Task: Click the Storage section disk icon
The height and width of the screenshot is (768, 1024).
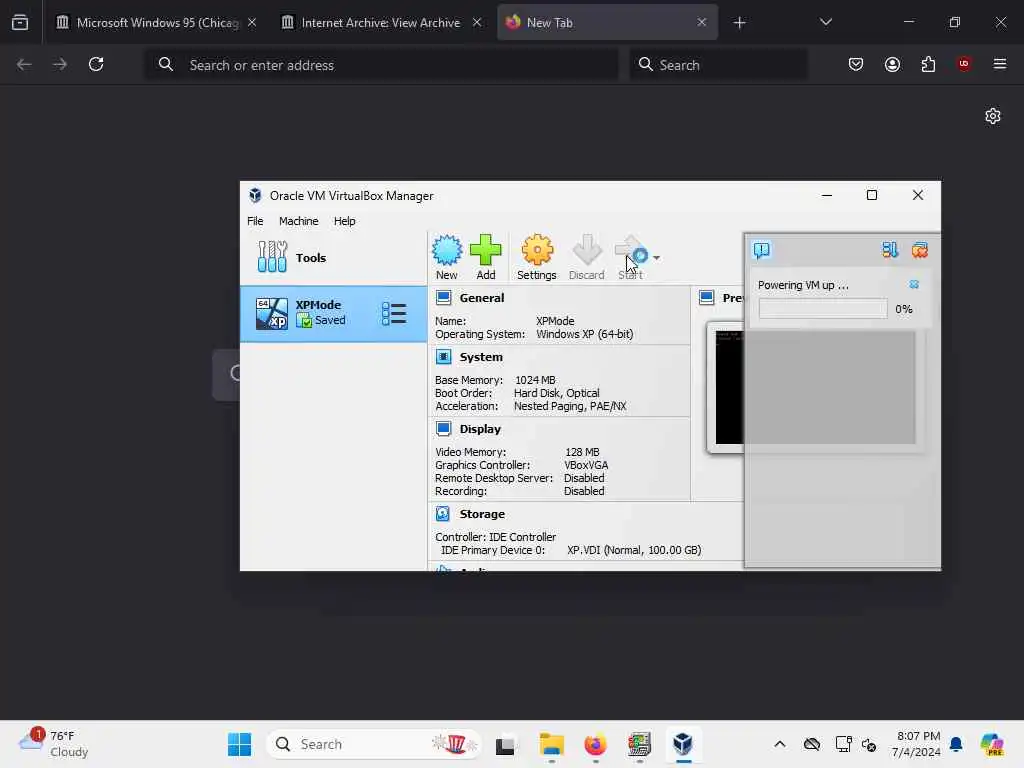Action: coord(443,513)
